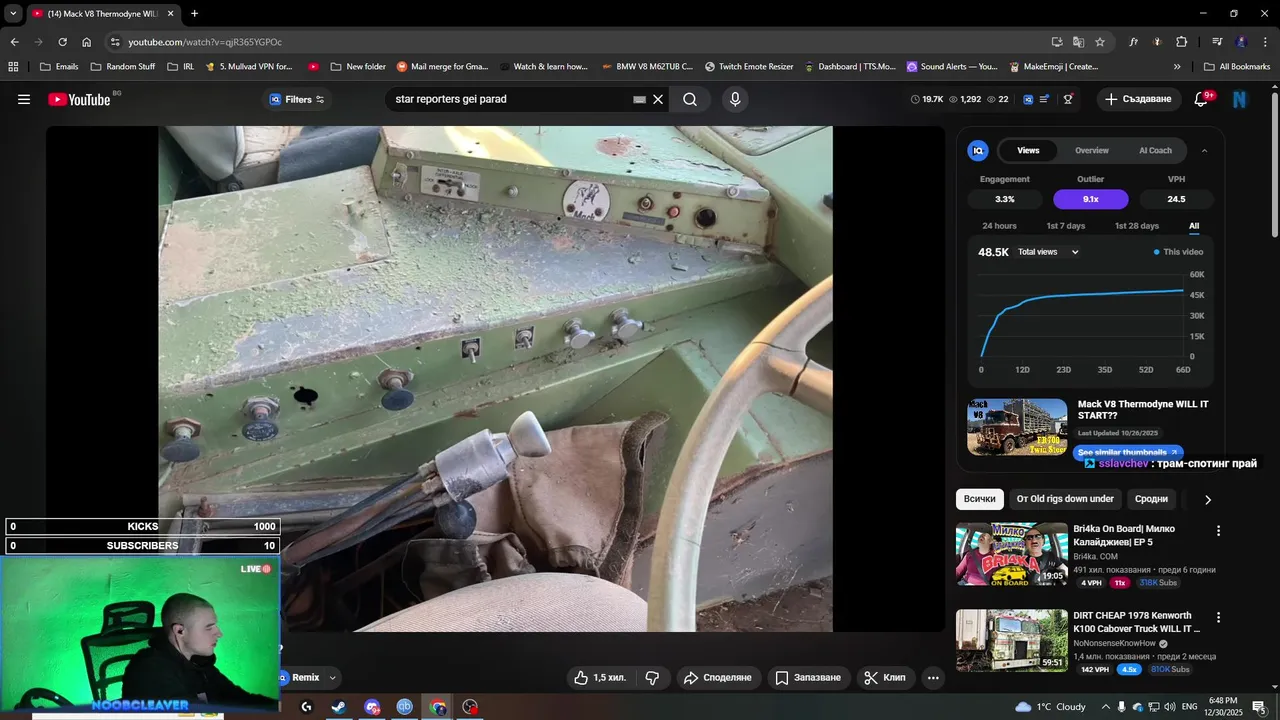
Task: Expand the Total views dropdown
Action: click(x=1048, y=252)
